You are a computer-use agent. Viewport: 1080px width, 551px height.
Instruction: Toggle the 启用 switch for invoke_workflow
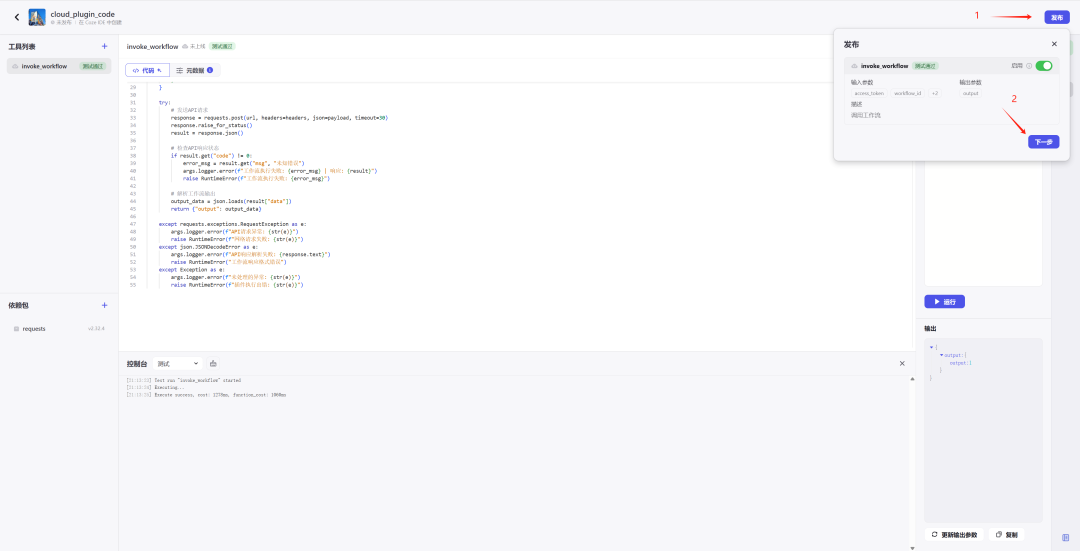1044,65
